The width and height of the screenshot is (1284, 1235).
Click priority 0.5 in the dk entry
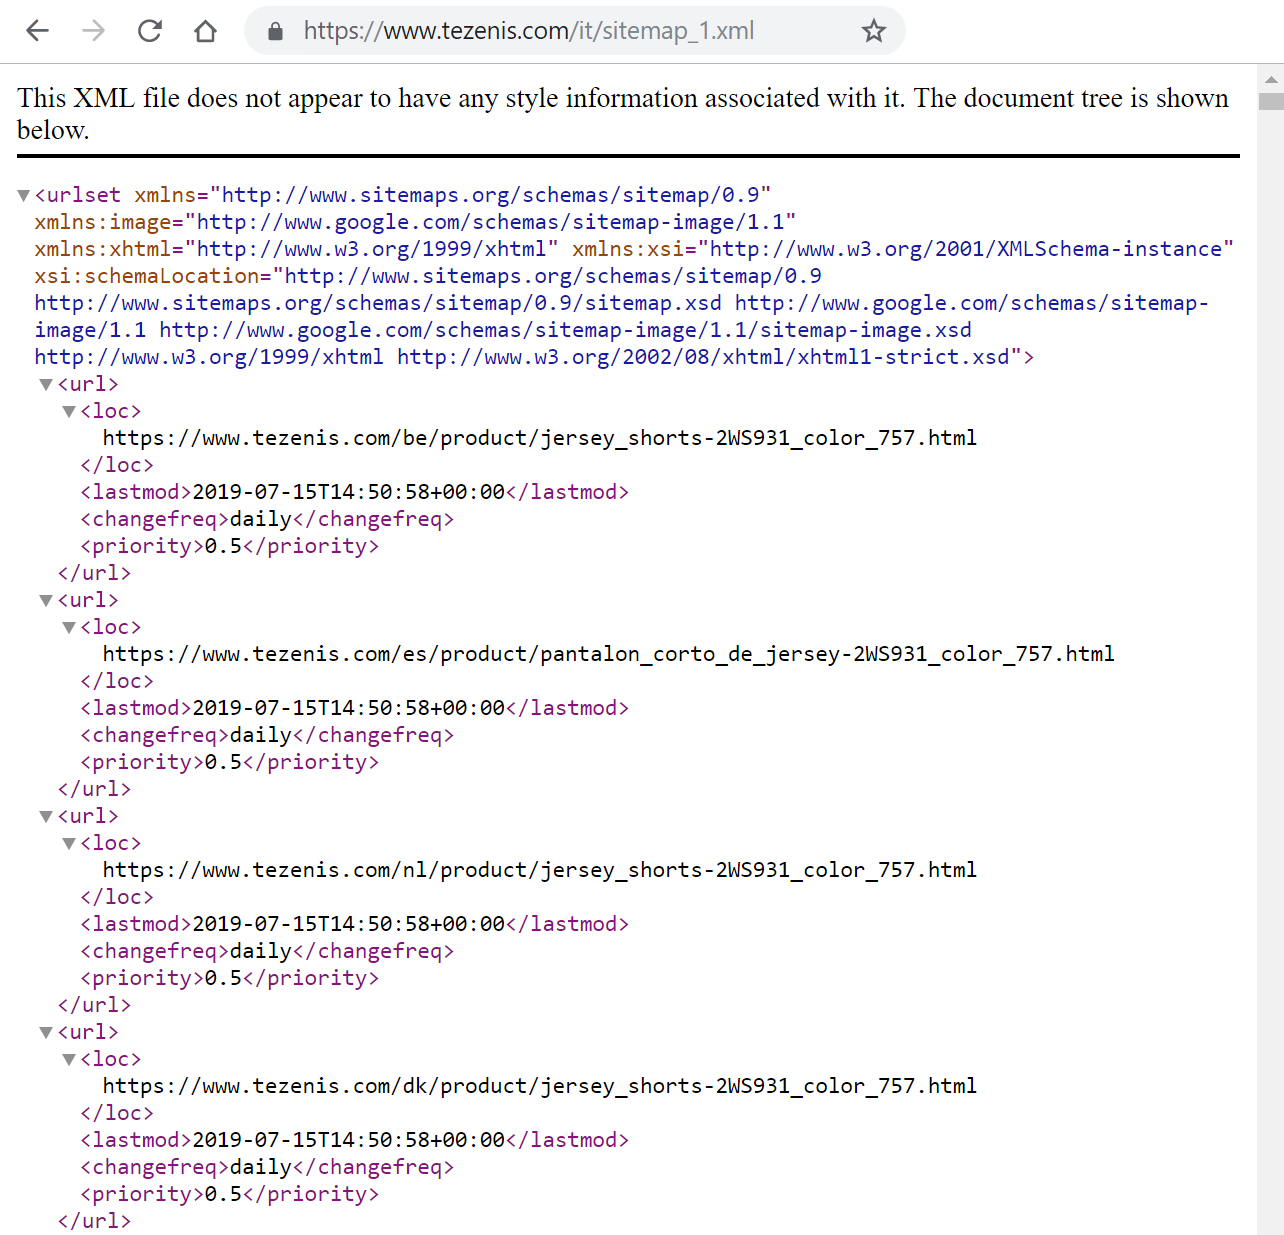point(223,1194)
